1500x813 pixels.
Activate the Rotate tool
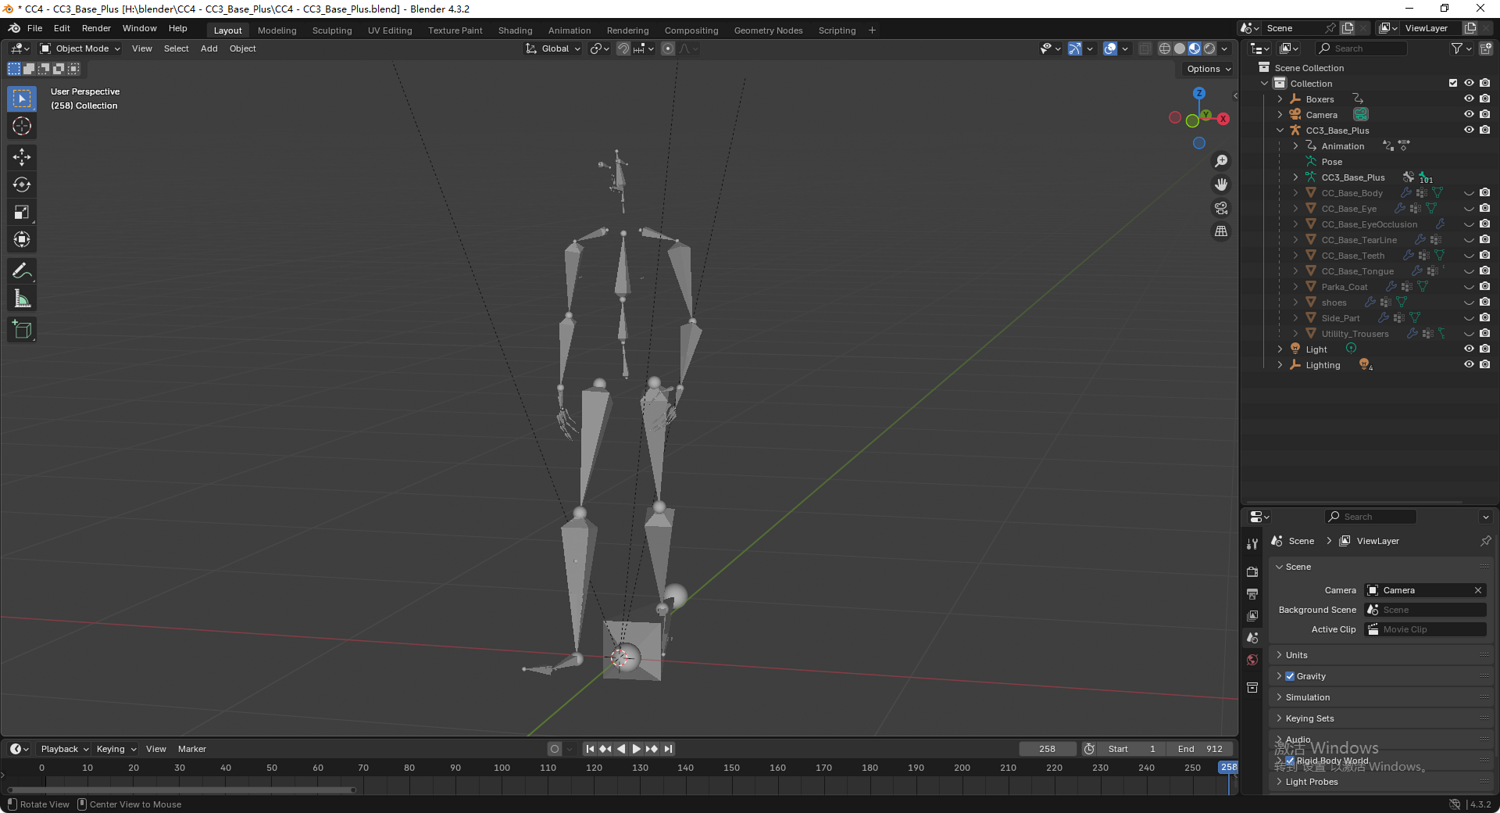tap(22, 185)
